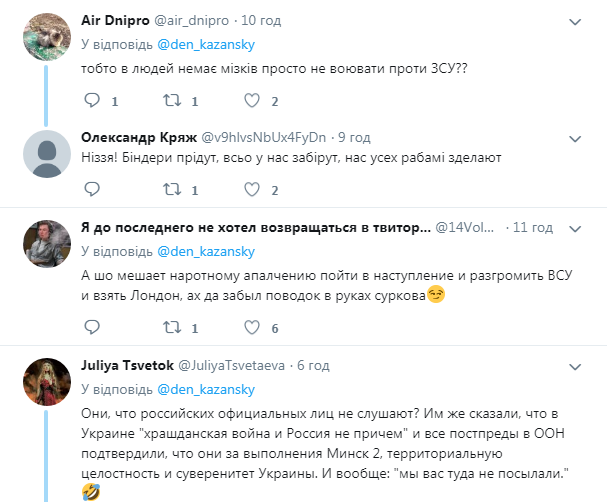Reply to Air Dnipro's tweet
607x502 pixels.
[92, 100]
